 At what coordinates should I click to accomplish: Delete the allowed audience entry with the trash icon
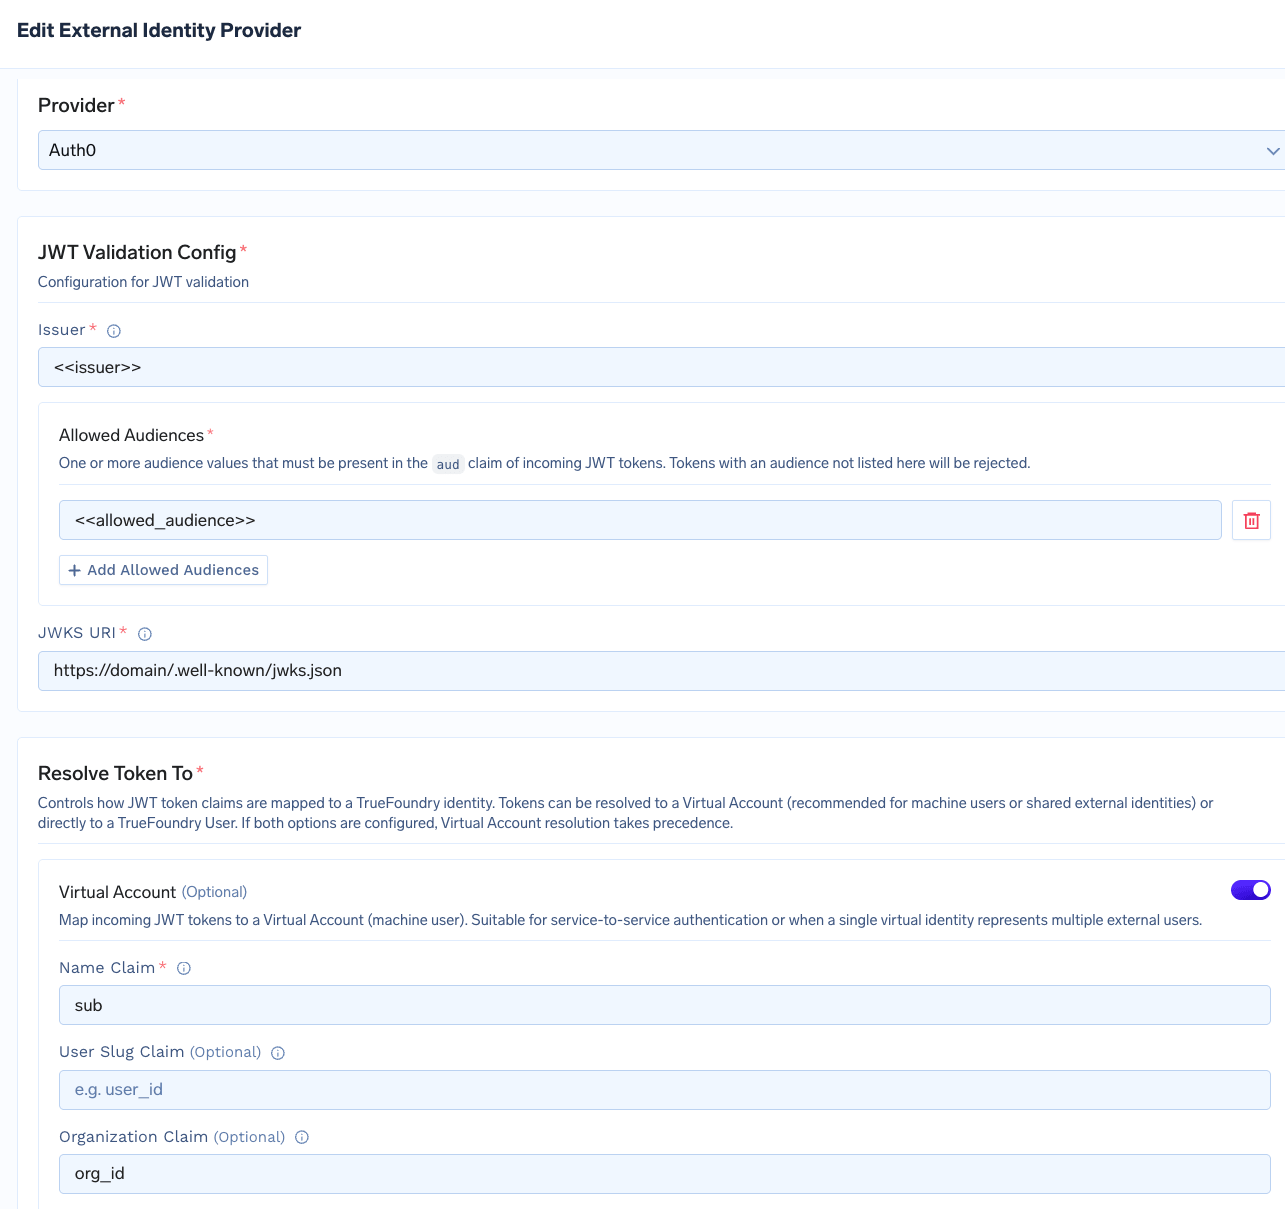point(1251,520)
